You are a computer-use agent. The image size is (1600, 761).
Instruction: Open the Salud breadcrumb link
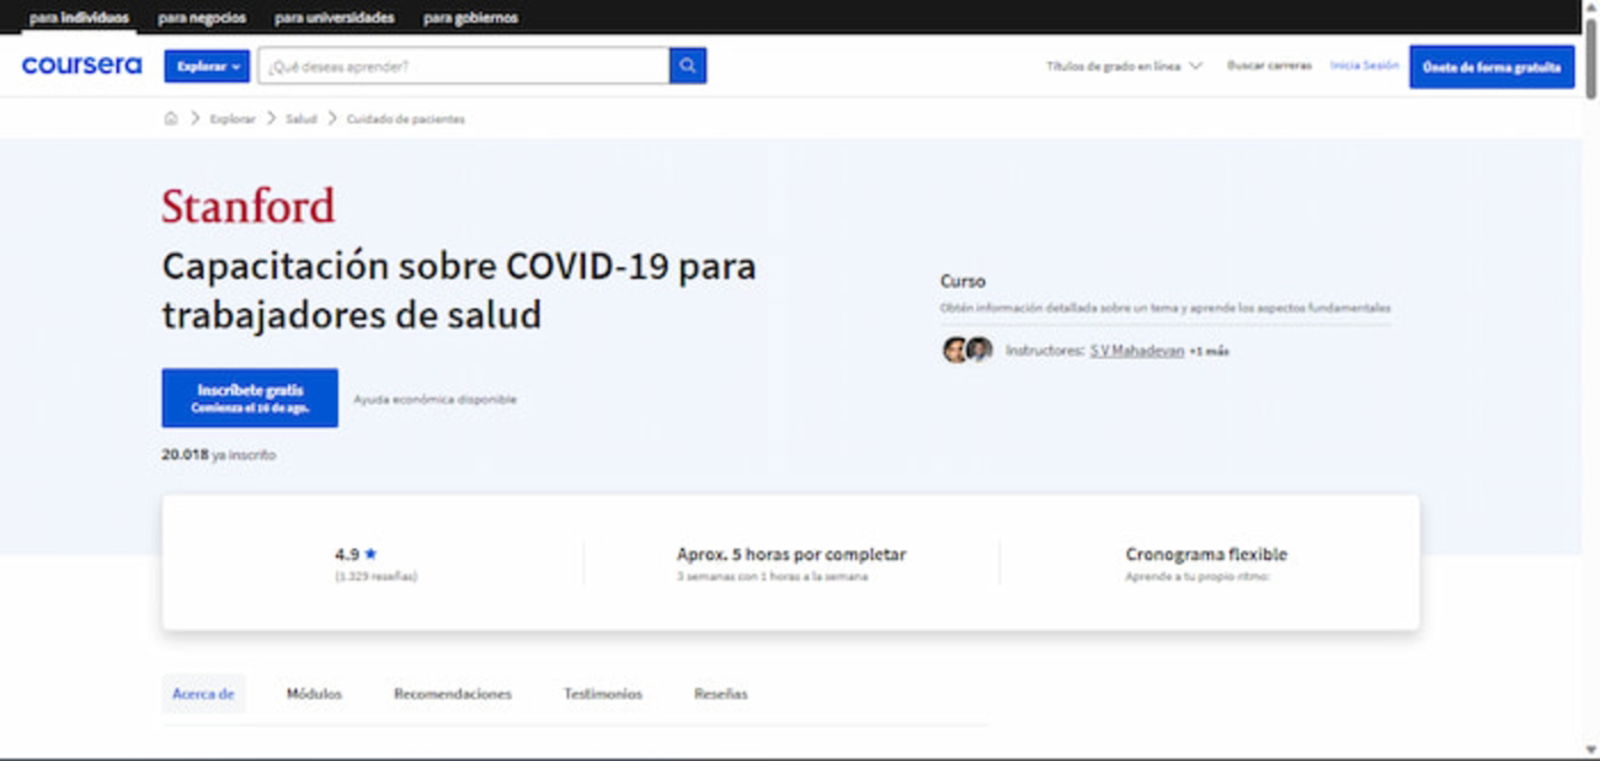(301, 119)
